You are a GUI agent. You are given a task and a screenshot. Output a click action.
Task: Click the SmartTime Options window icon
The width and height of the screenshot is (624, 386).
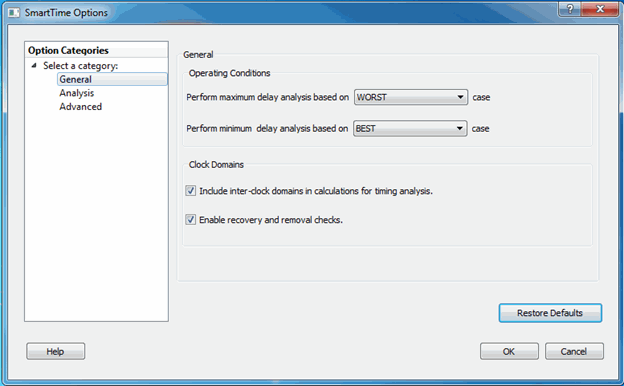tap(14, 13)
